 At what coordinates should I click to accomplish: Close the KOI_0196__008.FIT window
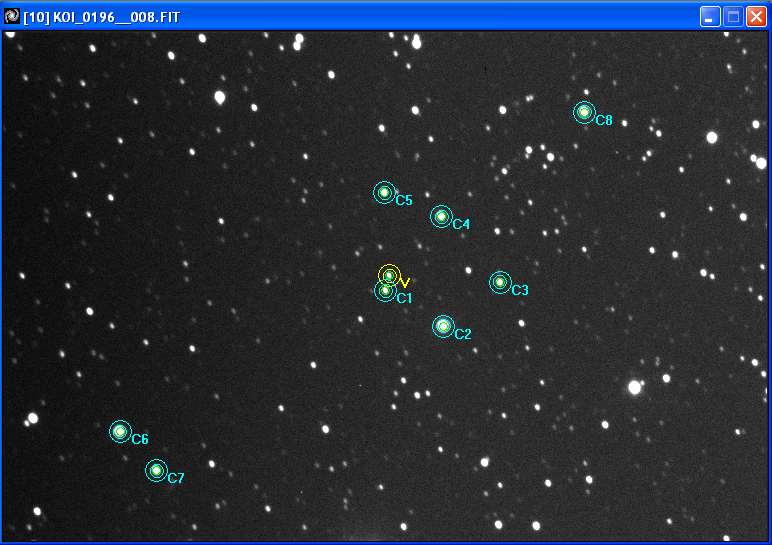coord(756,17)
